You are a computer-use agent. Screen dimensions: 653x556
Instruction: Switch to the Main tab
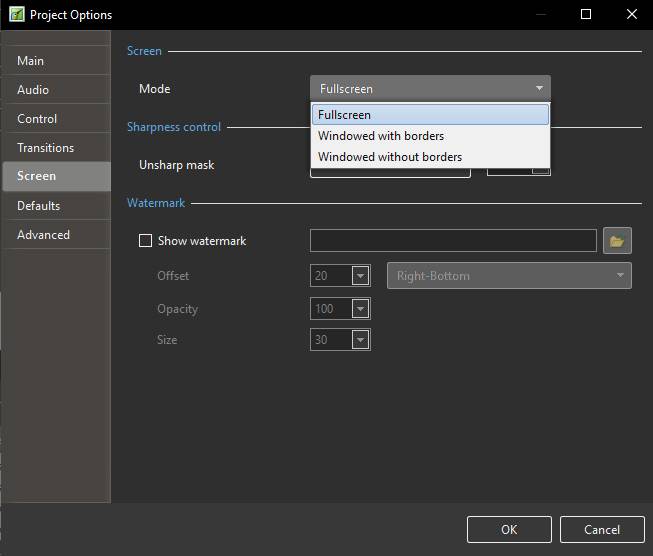point(56,60)
